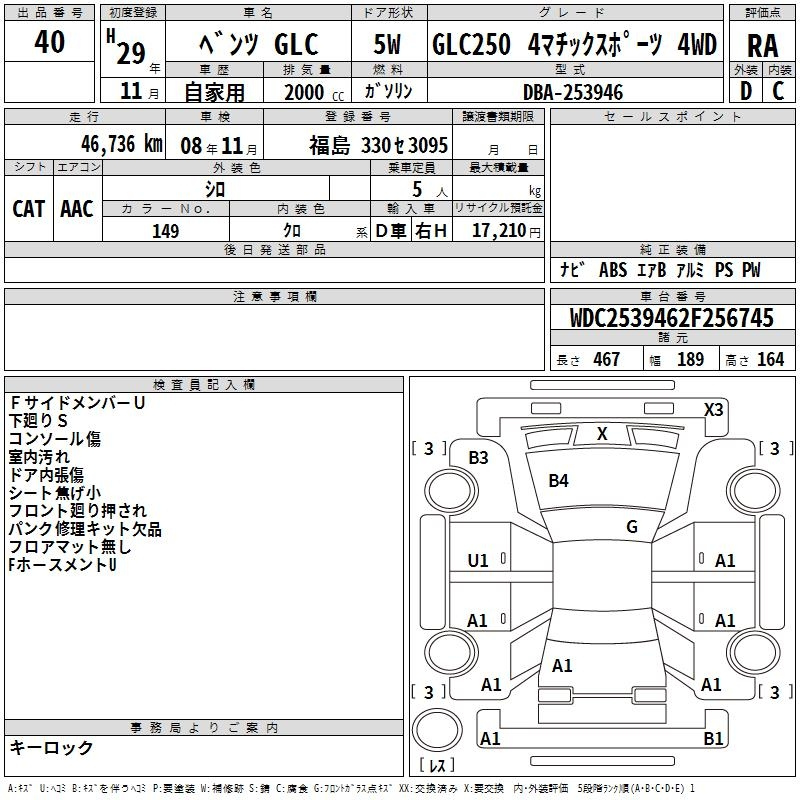Screen dimensions: 800x800
Task: Click the note 下廻りS
Action: (x=38, y=421)
